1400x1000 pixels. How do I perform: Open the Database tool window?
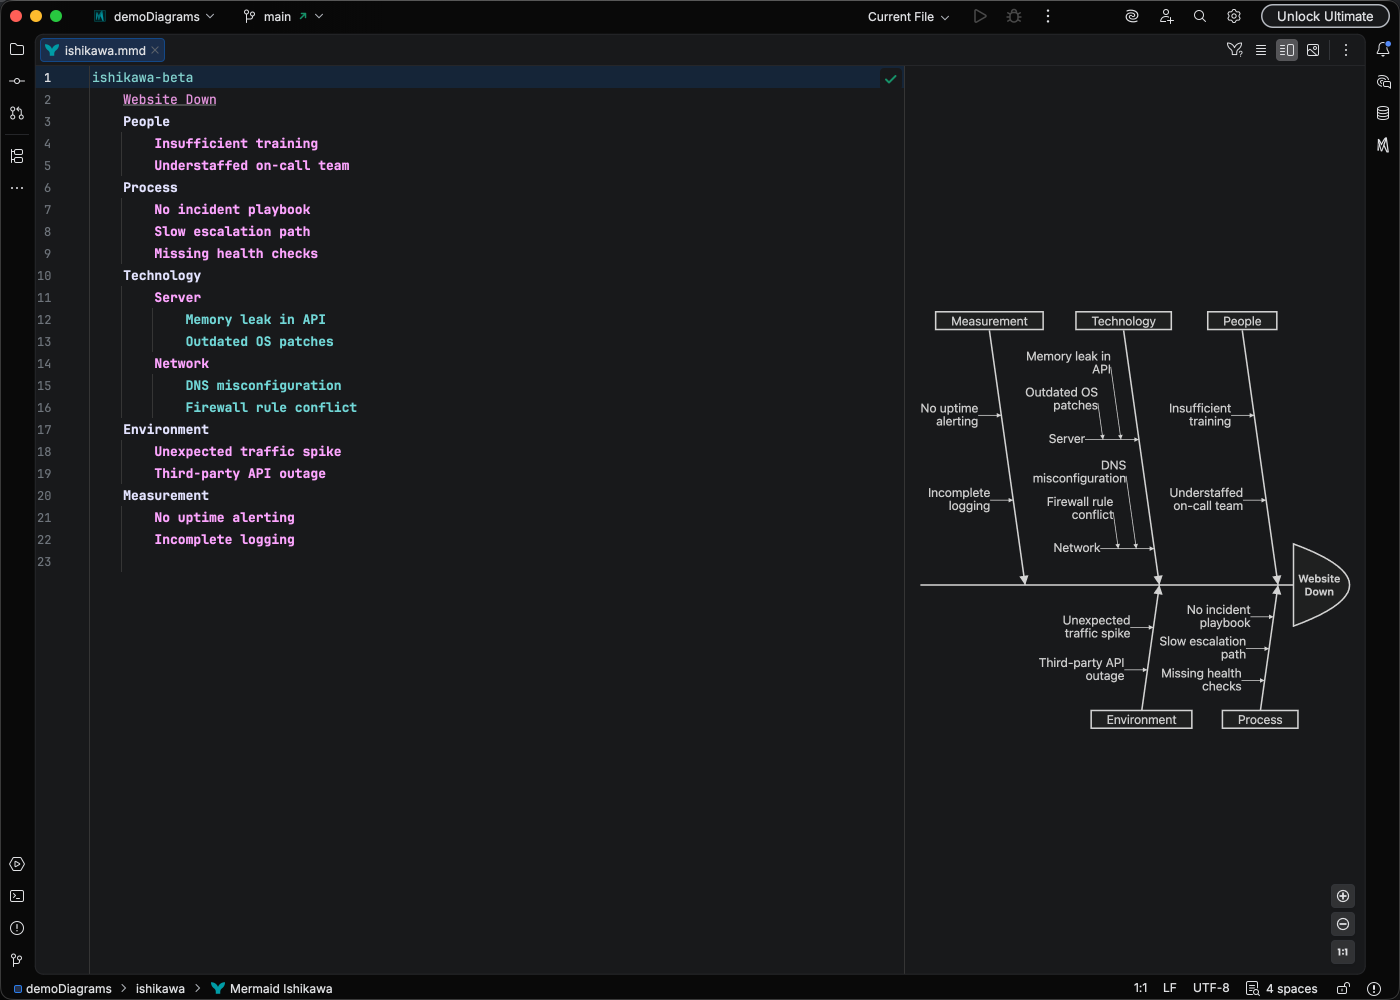pyautogui.click(x=1384, y=112)
